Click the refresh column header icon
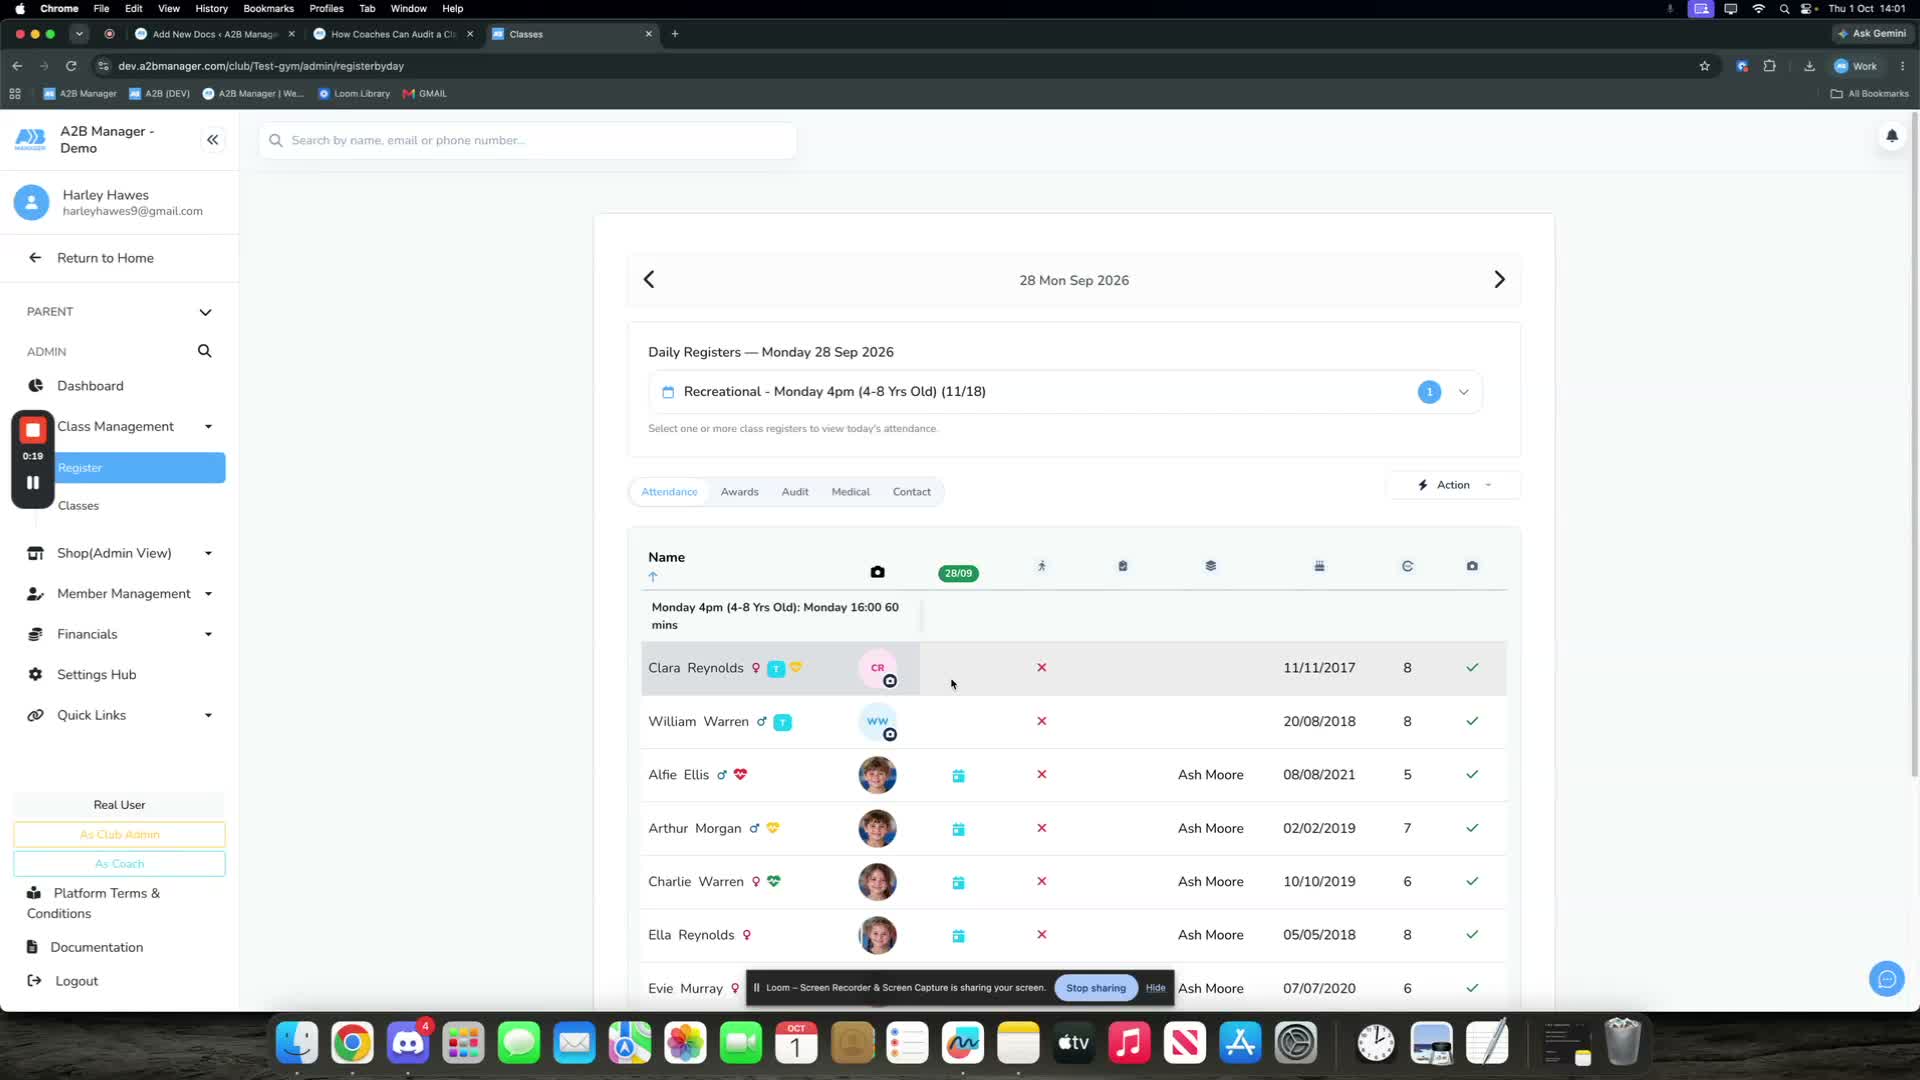Viewport: 1920px width, 1080px height. point(1407,566)
